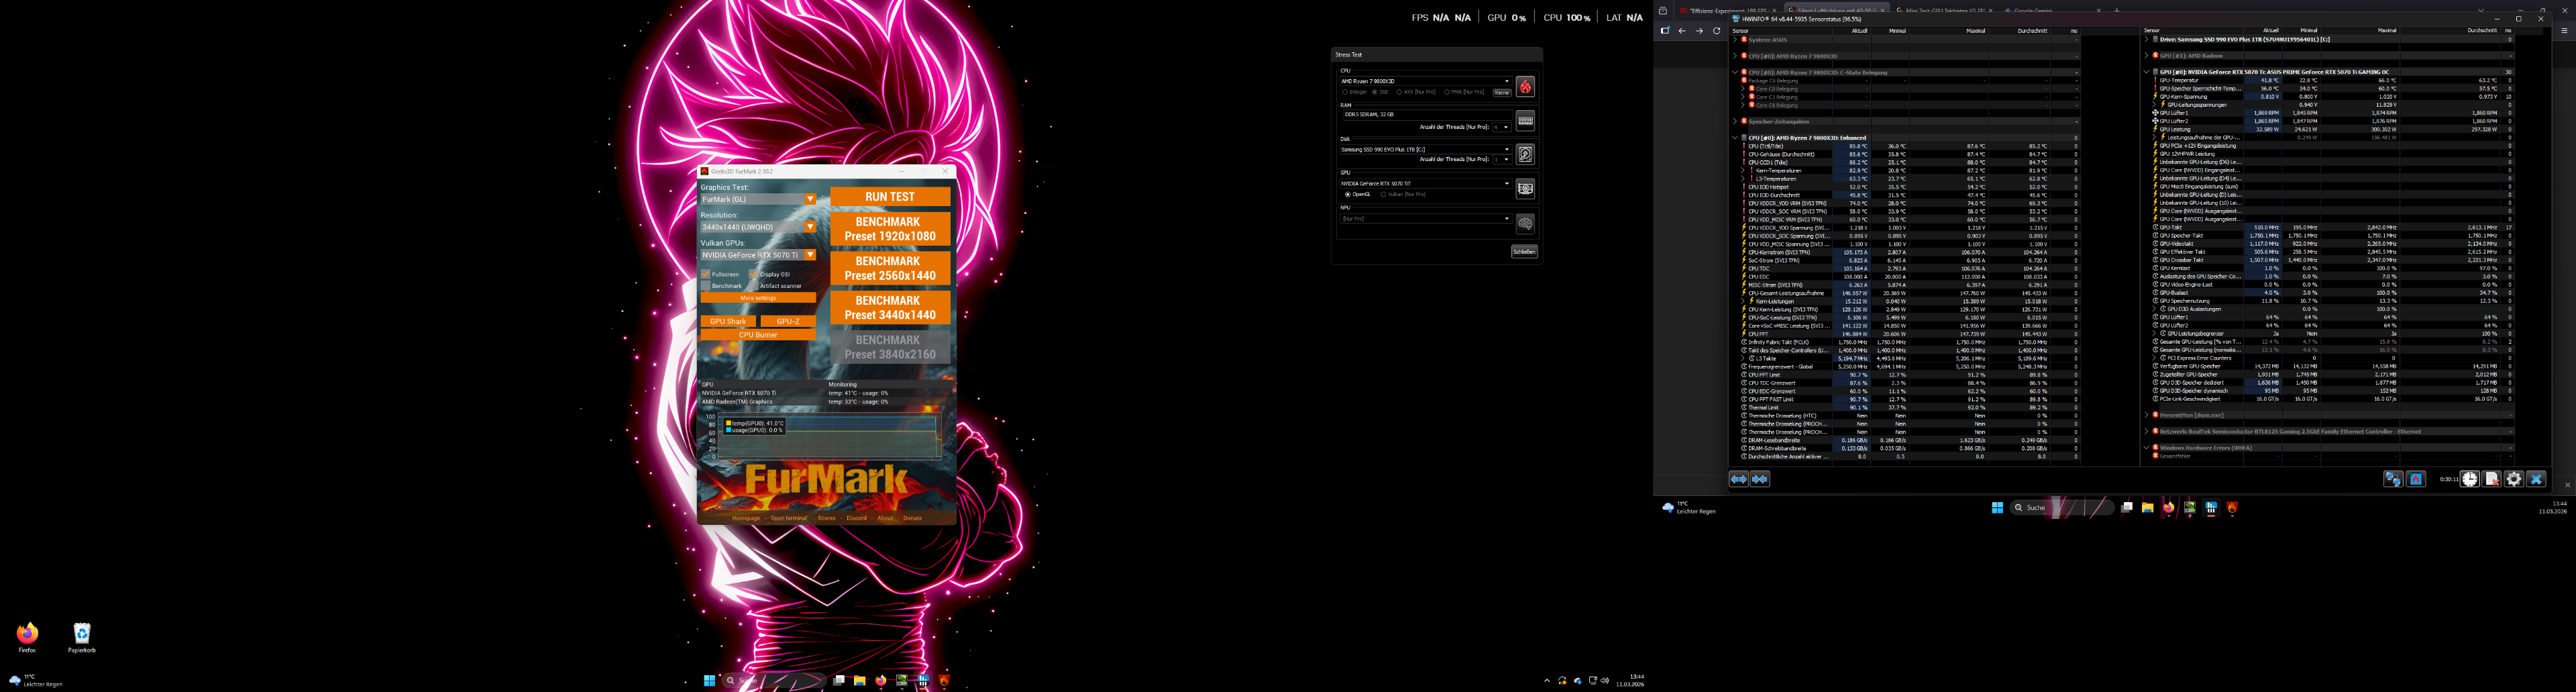This screenshot has width=2576, height=692.
Task: Open the CPU dropdown AMD Ryzen 7 9800X3D
Action: [1426, 81]
